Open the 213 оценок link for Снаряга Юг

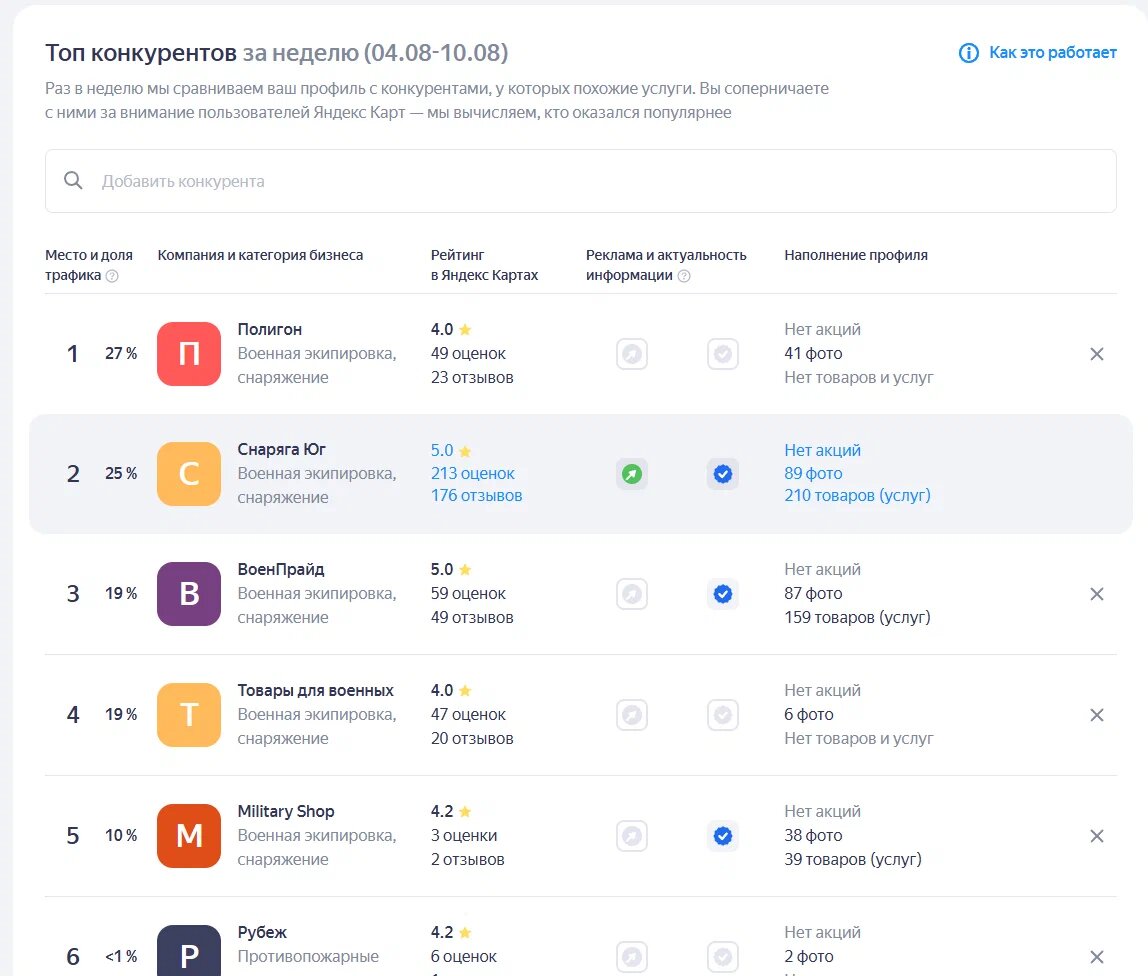(x=473, y=473)
